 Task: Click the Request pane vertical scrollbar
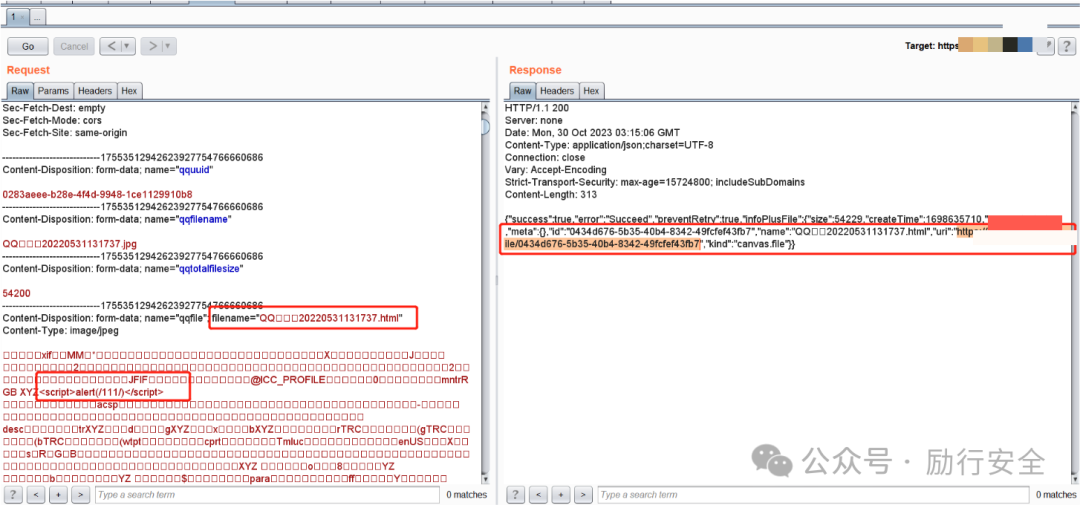click(486, 293)
